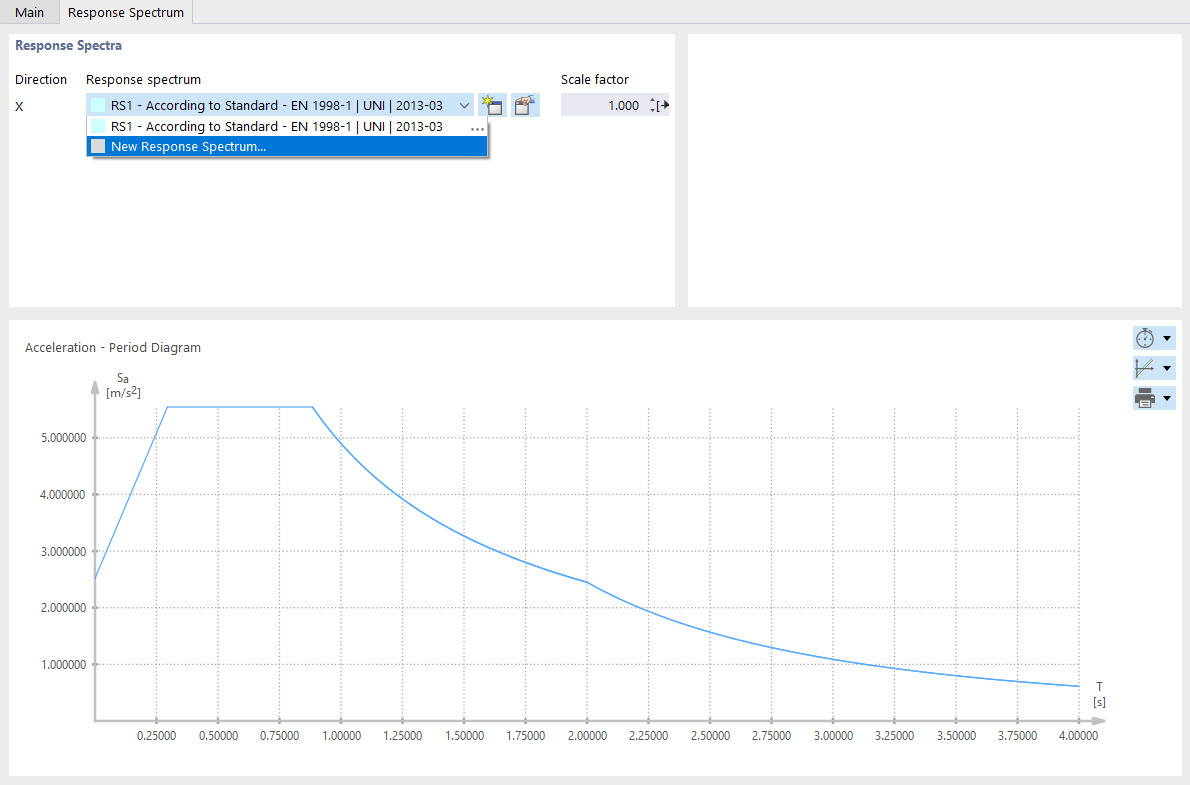The height and width of the screenshot is (785, 1190).
Task: Click the Acceleration - Period Diagram title
Action: point(113,348)
